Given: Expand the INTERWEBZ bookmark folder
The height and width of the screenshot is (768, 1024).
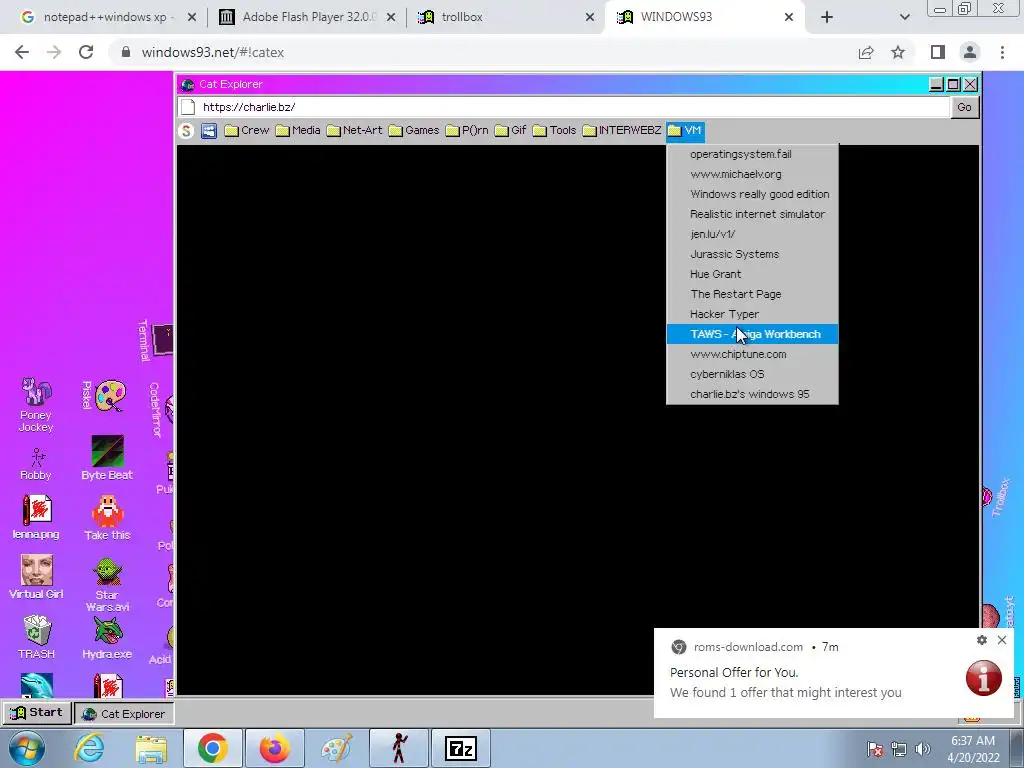Looking at the screenshot, I should pos(622,131).
